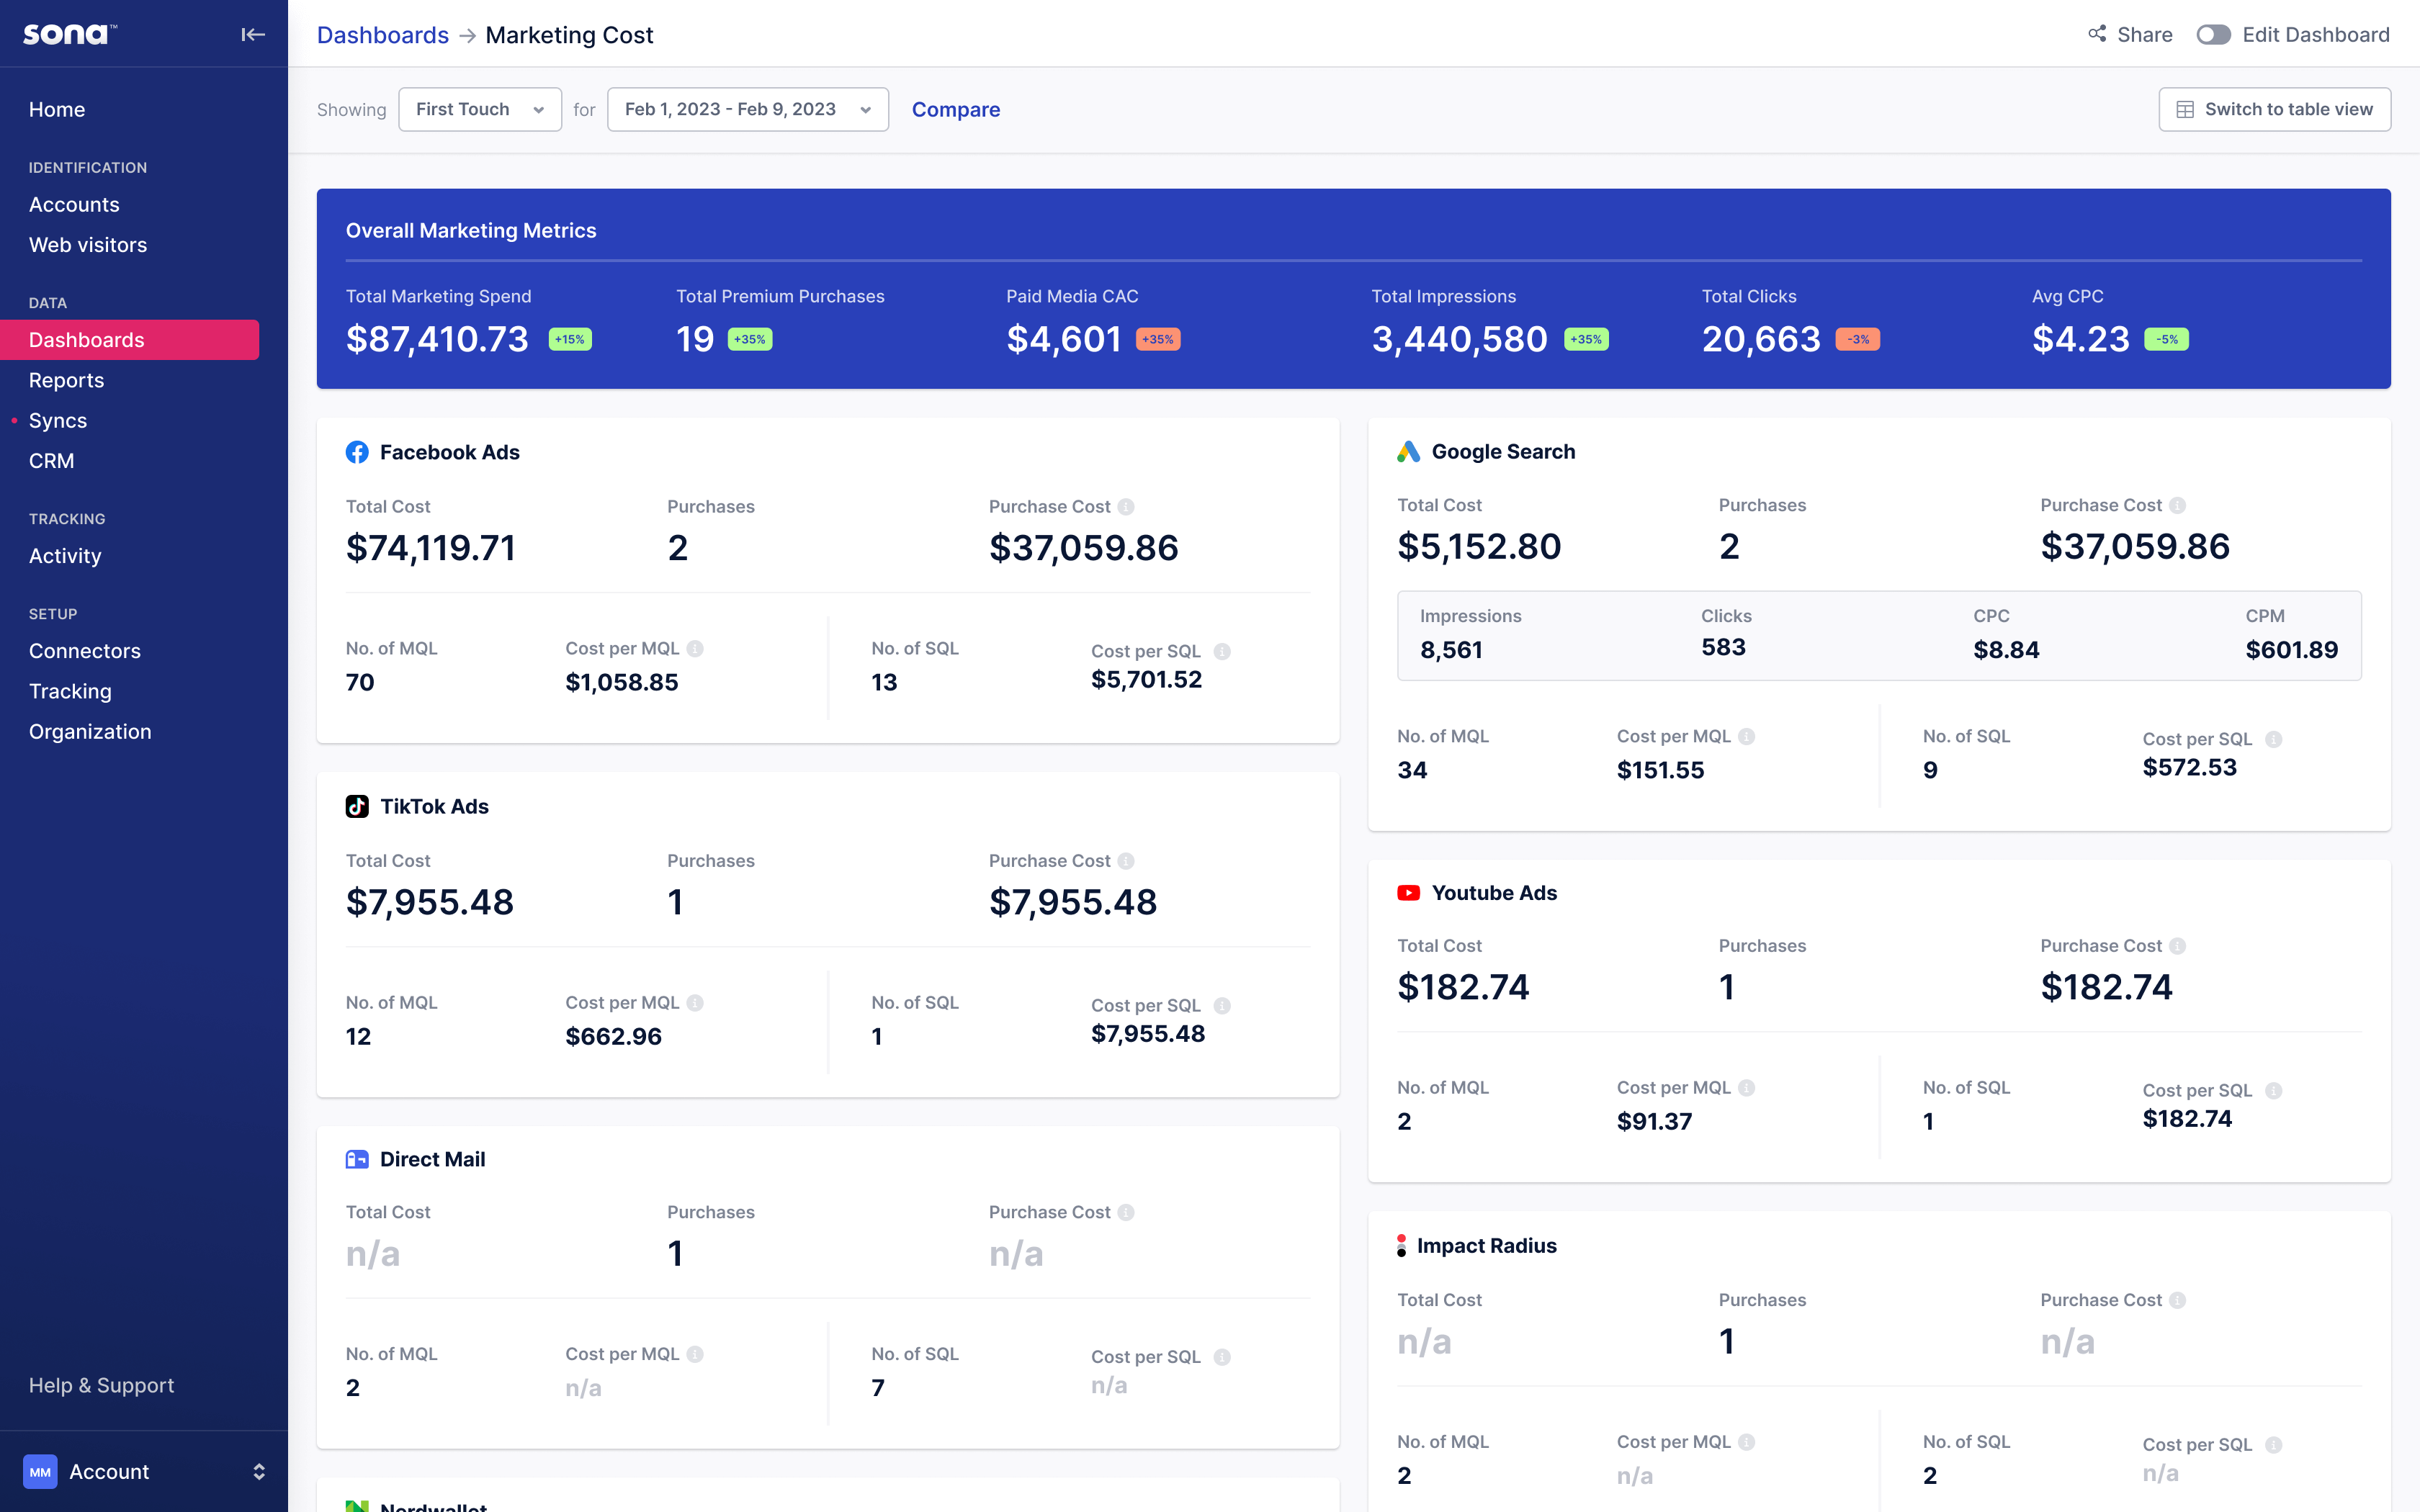Click the Compare link
This screenshot has width=2420, height=1512.
pos(955,109)
